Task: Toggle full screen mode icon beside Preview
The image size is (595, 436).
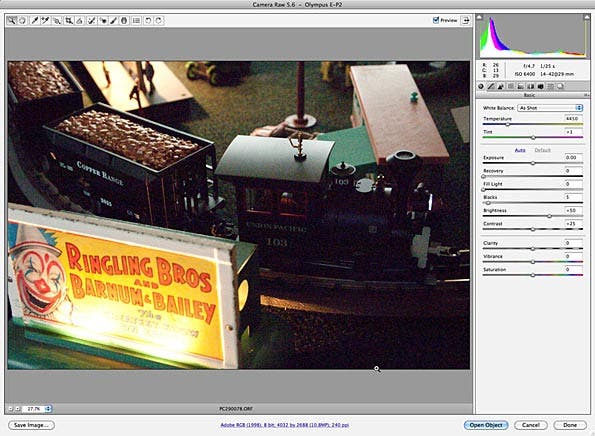Action: point(466,20)
